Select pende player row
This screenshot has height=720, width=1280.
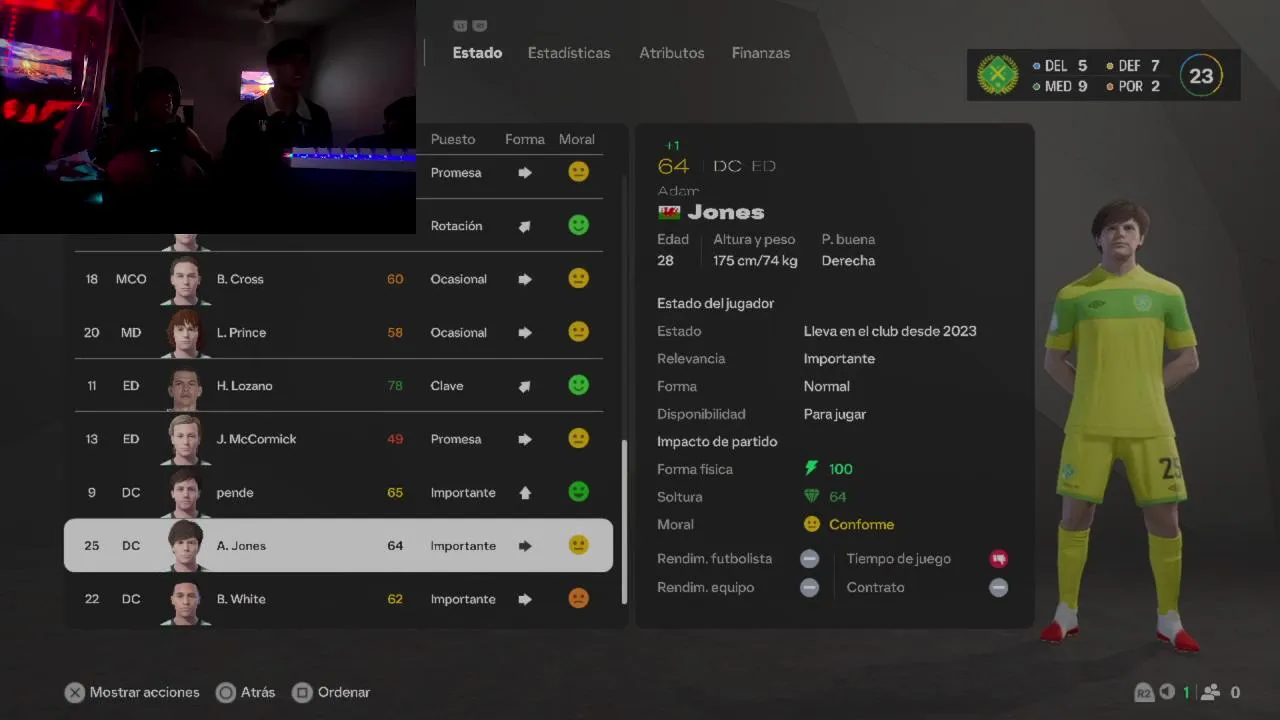pyautogui.click(x=338, y=492)
